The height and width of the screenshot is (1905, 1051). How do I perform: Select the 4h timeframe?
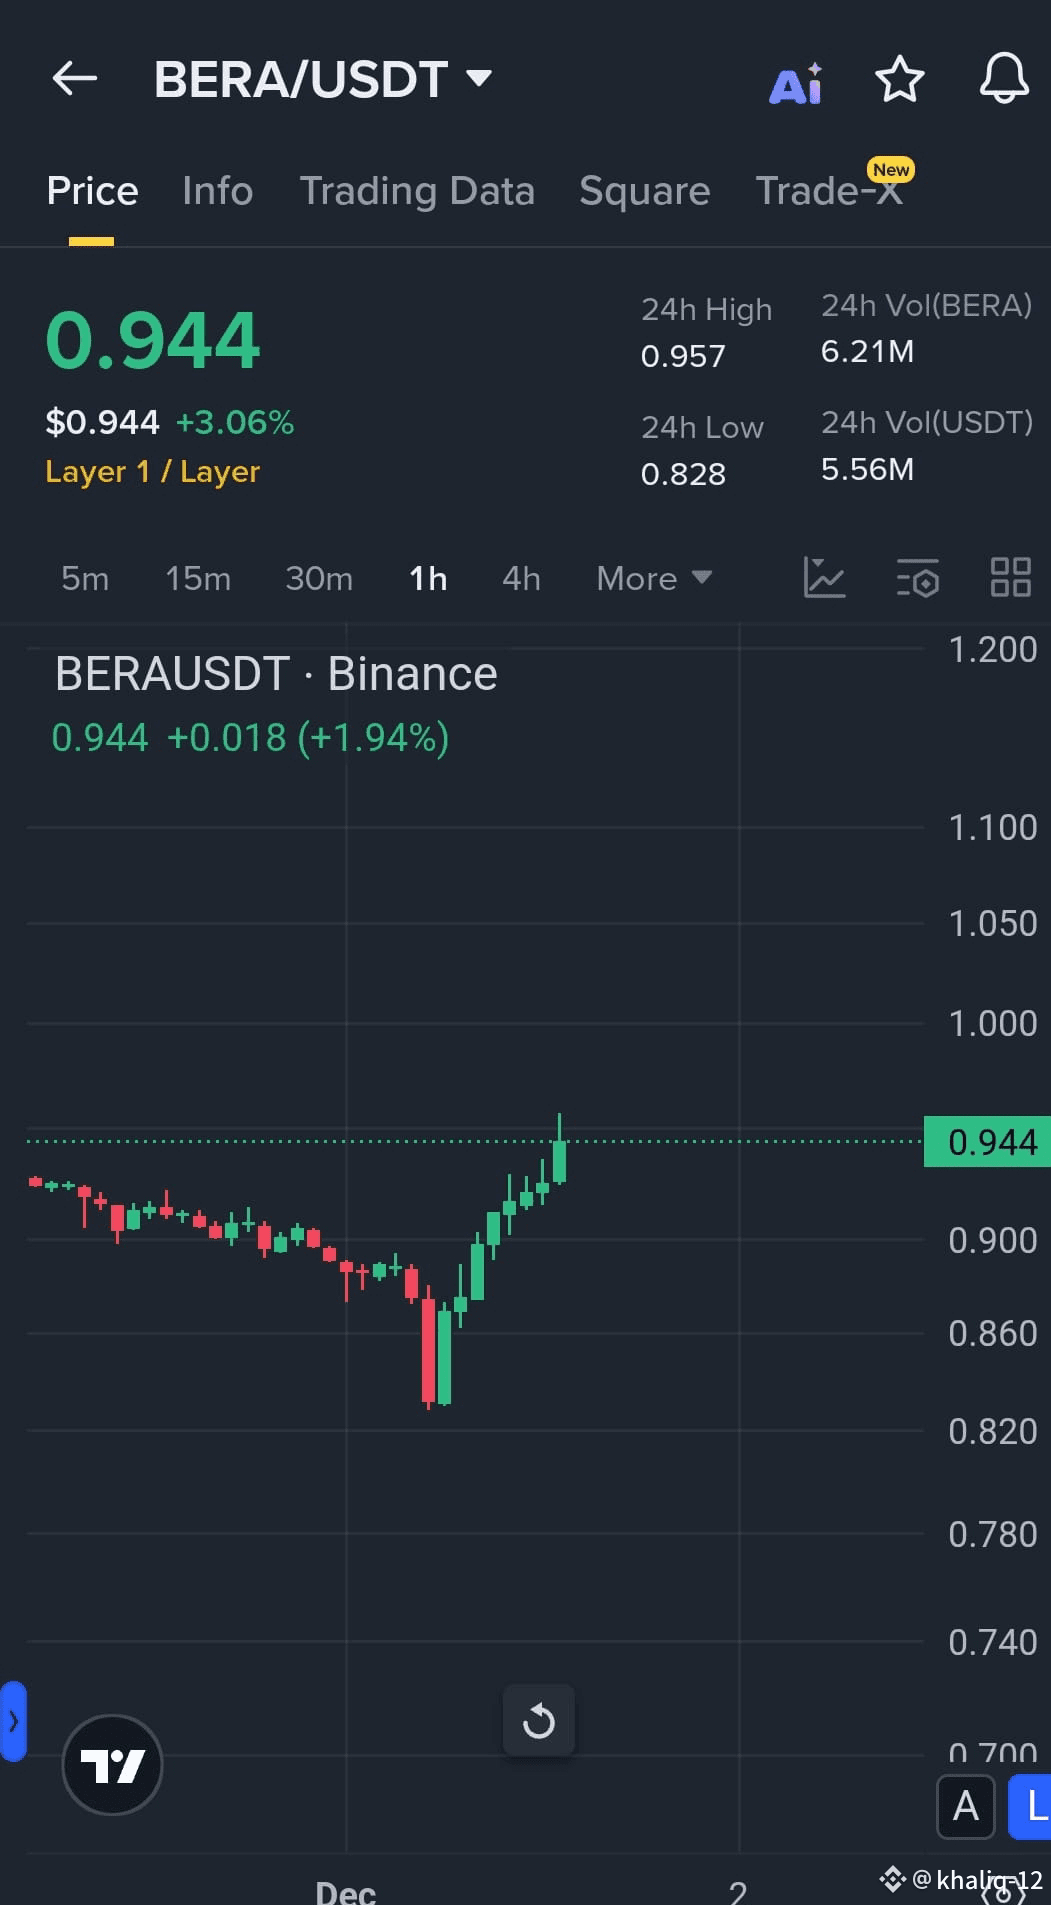521,578
